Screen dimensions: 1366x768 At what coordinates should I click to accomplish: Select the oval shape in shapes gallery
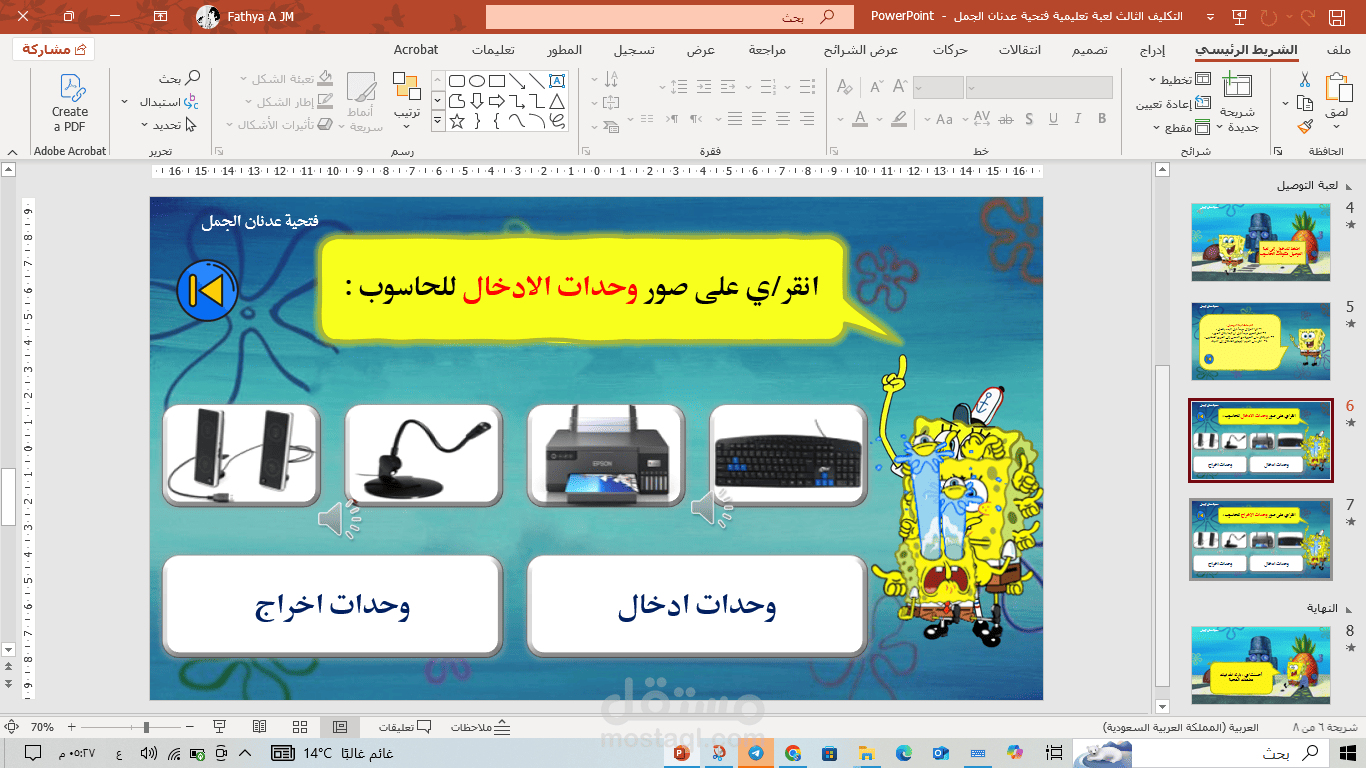pyautogui.click(x=477, y=81)
